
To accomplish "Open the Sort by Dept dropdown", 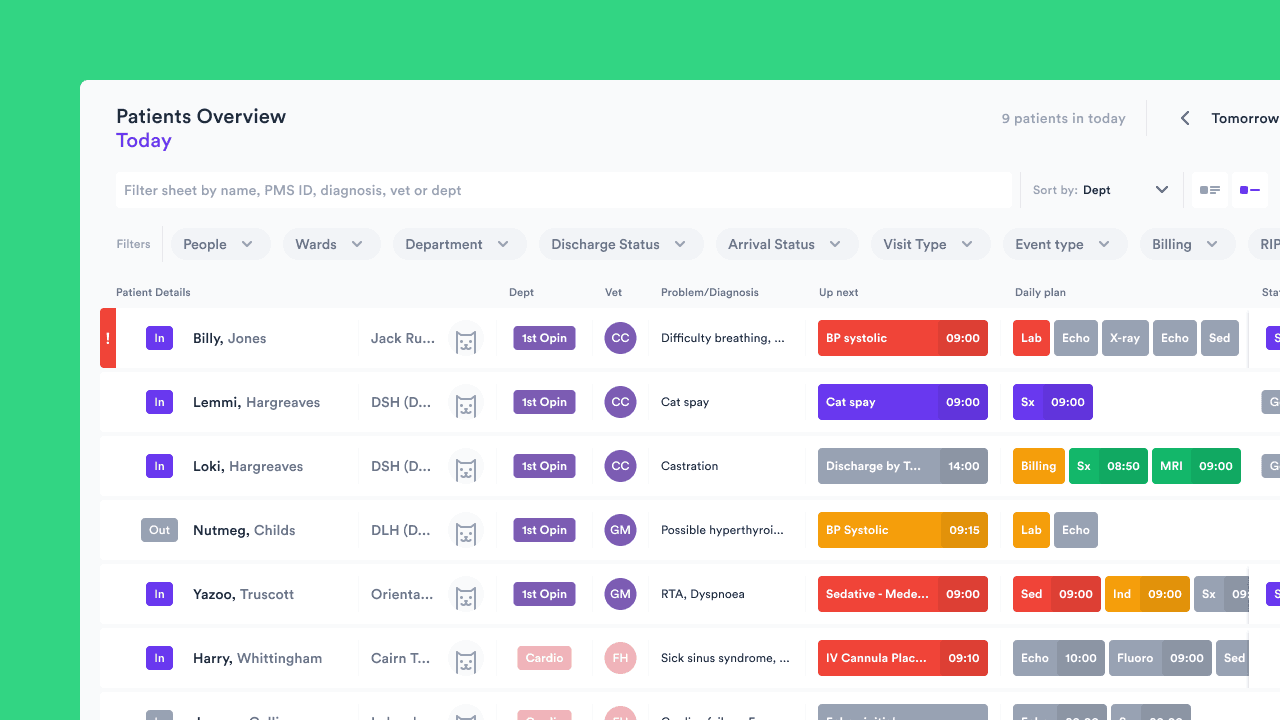I will tap(1100, 190).
